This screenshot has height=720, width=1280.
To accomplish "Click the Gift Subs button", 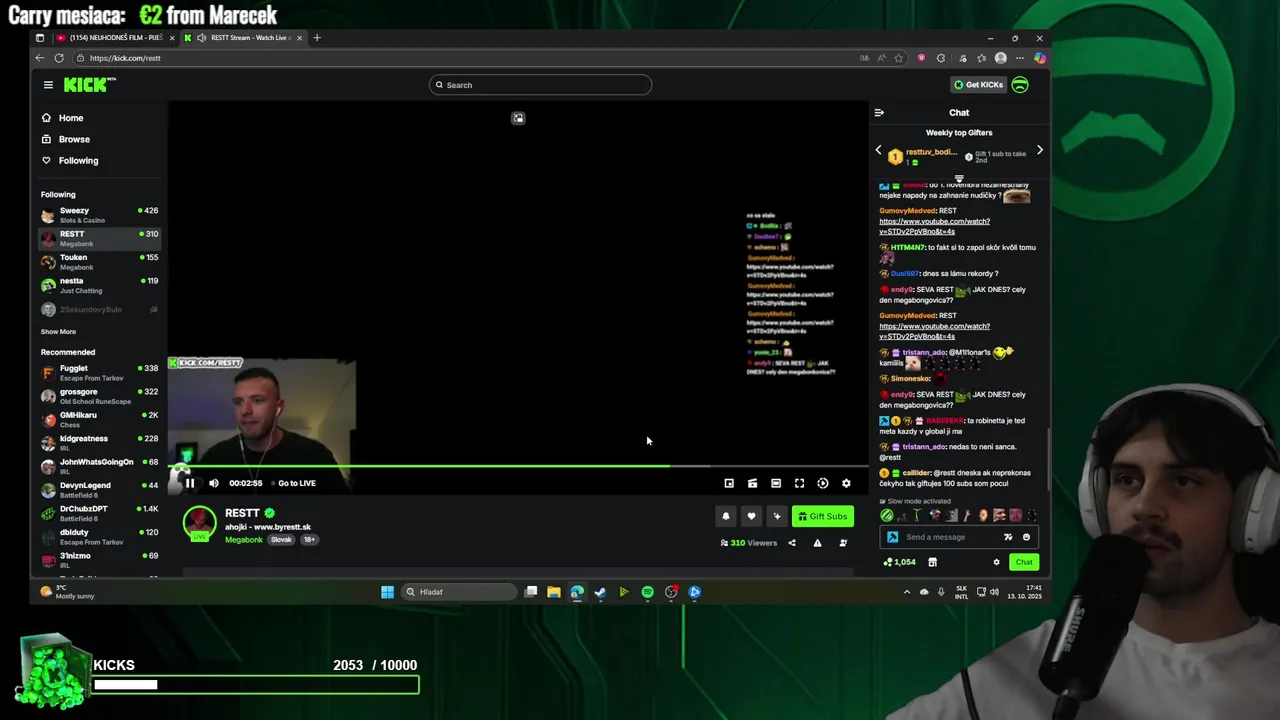I will coord(822,516).
